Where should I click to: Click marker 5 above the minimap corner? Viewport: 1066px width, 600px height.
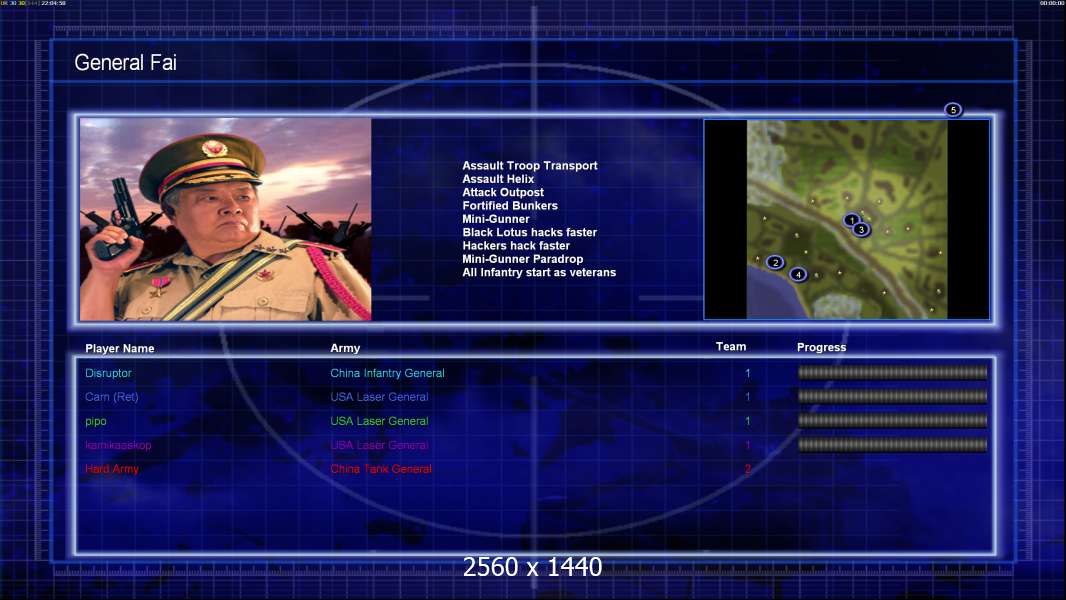tap(953, 110)
